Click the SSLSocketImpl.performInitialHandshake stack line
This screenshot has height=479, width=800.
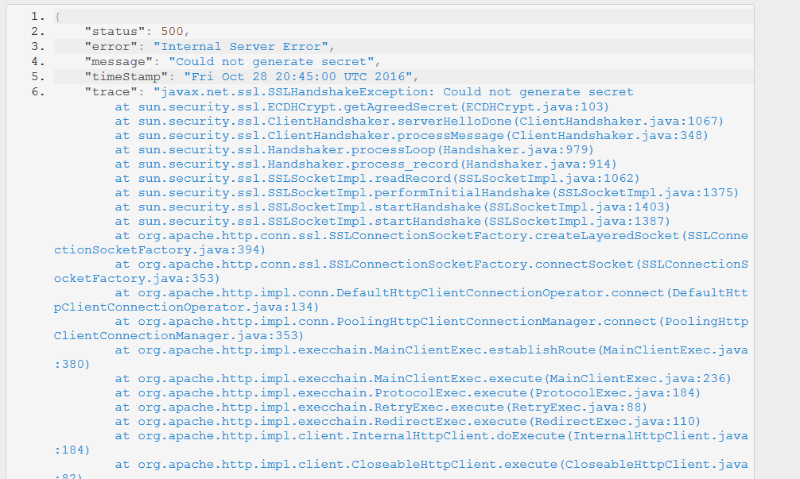(427, 192)
